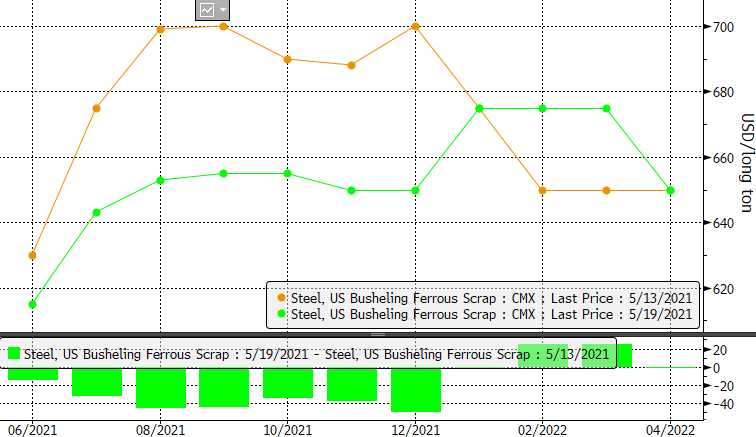Click the 10/2021 x-axis date label
This screenshot has height=437, width=756.
288,428
